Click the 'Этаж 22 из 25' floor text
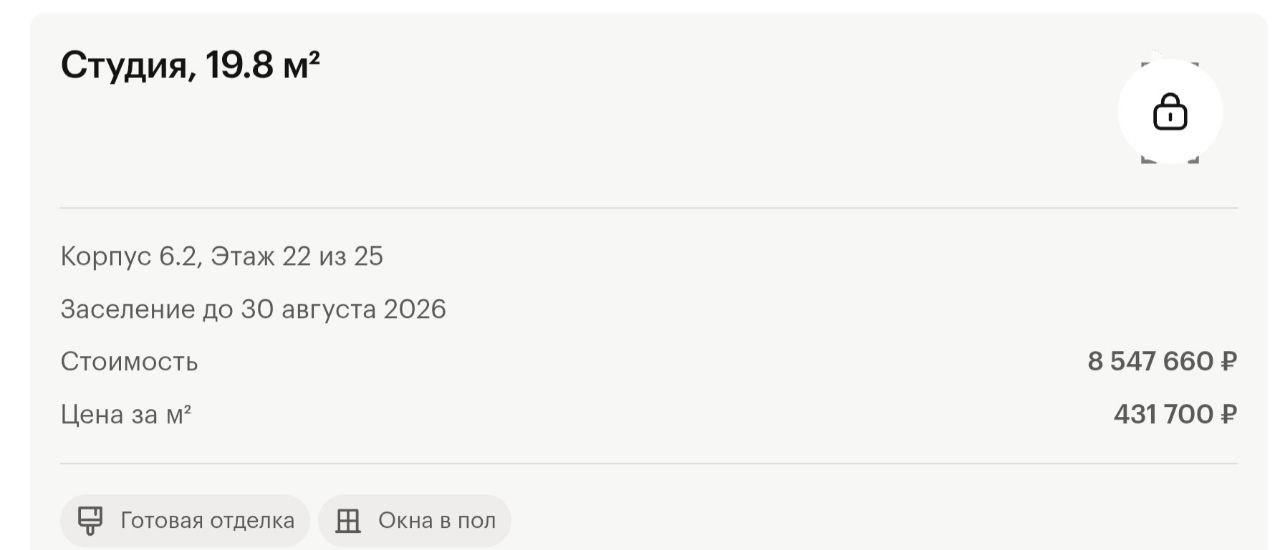 click(x=297, y=257)
